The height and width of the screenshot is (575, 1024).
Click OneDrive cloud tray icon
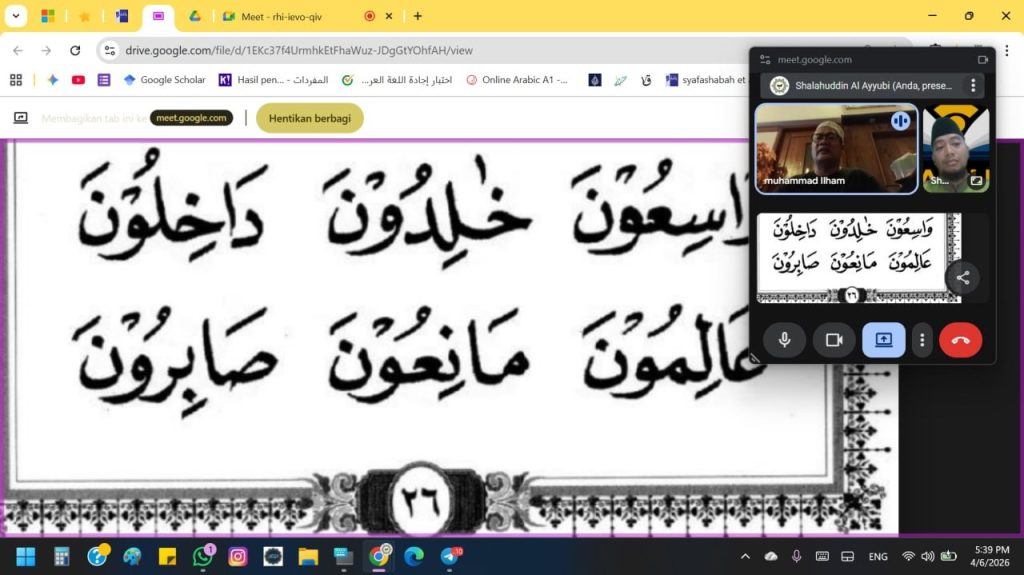(x=771, y=557)
